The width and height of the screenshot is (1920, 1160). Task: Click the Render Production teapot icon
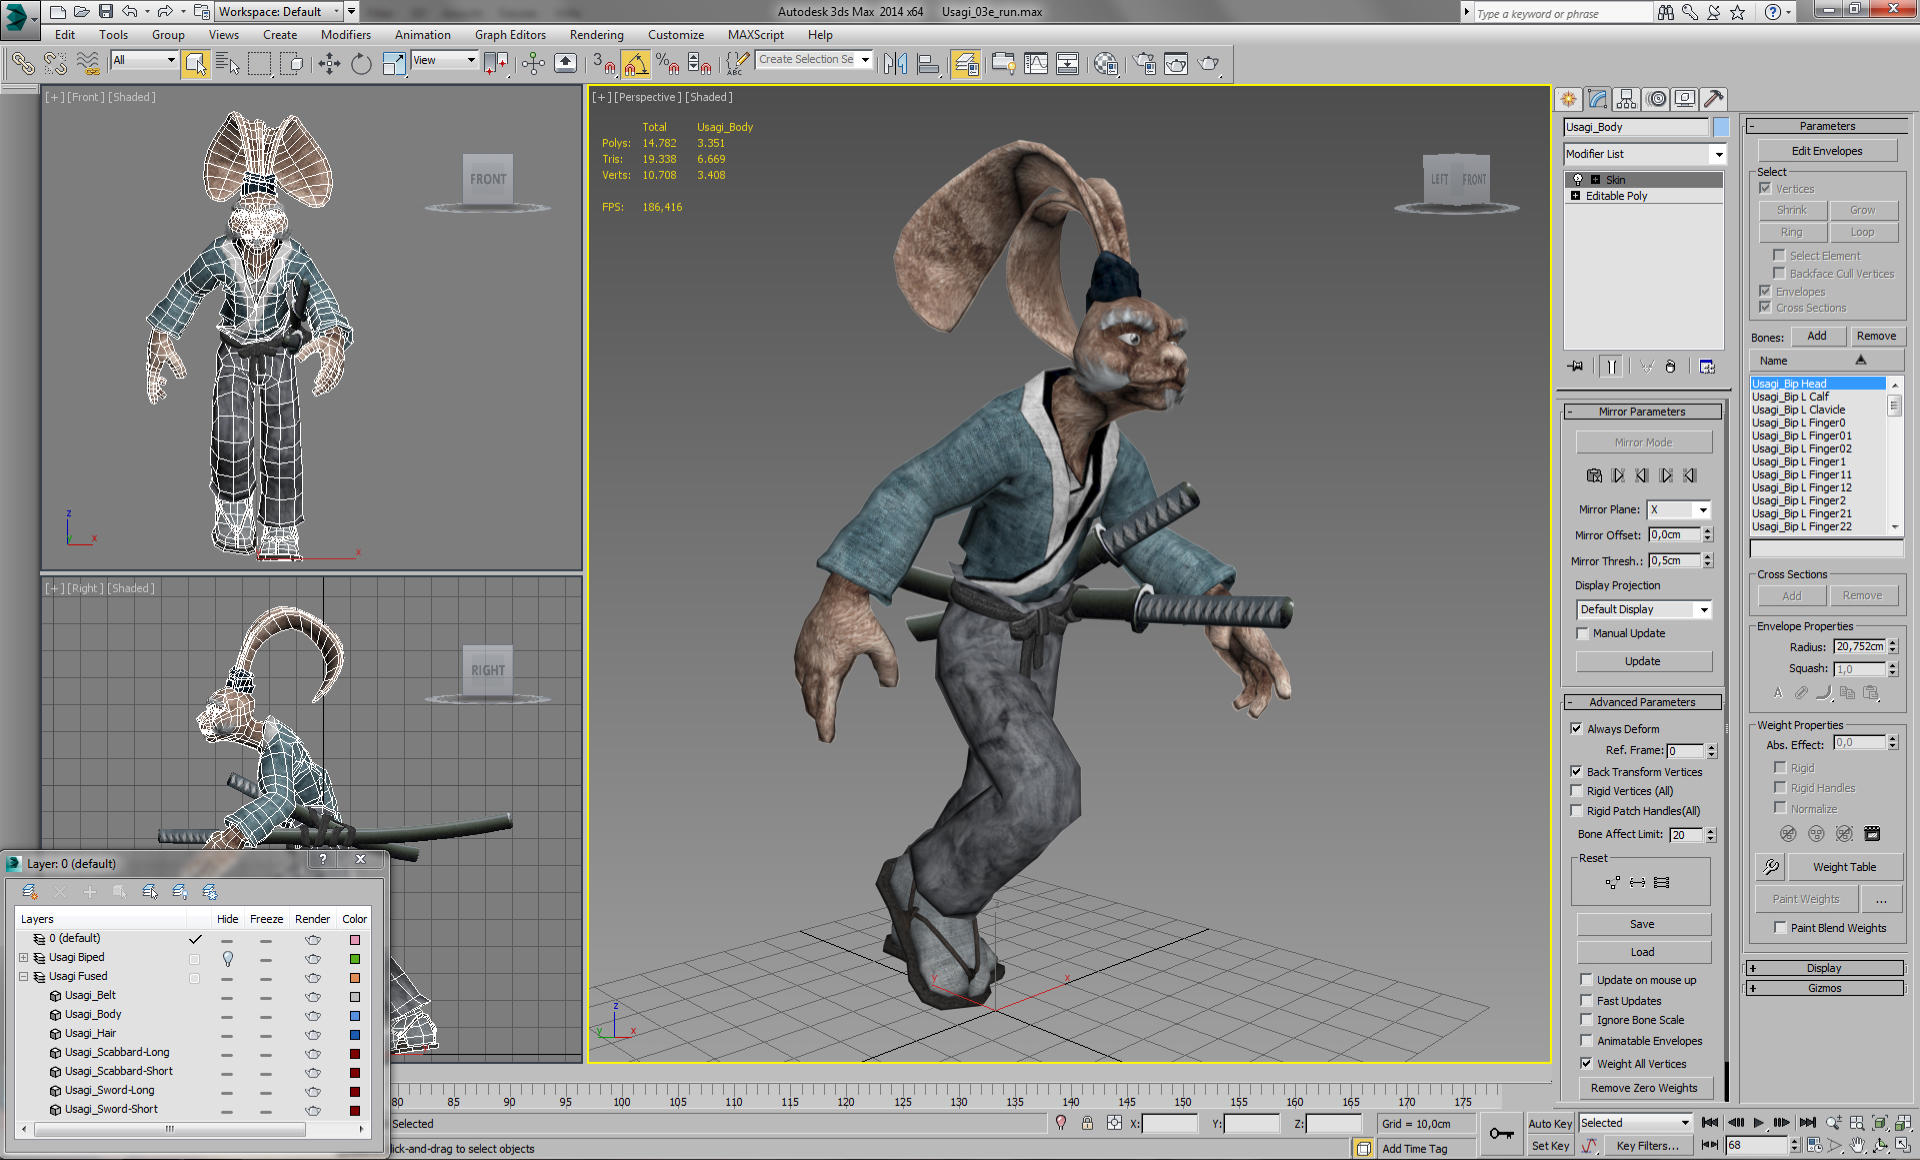tap(1208, 64)
